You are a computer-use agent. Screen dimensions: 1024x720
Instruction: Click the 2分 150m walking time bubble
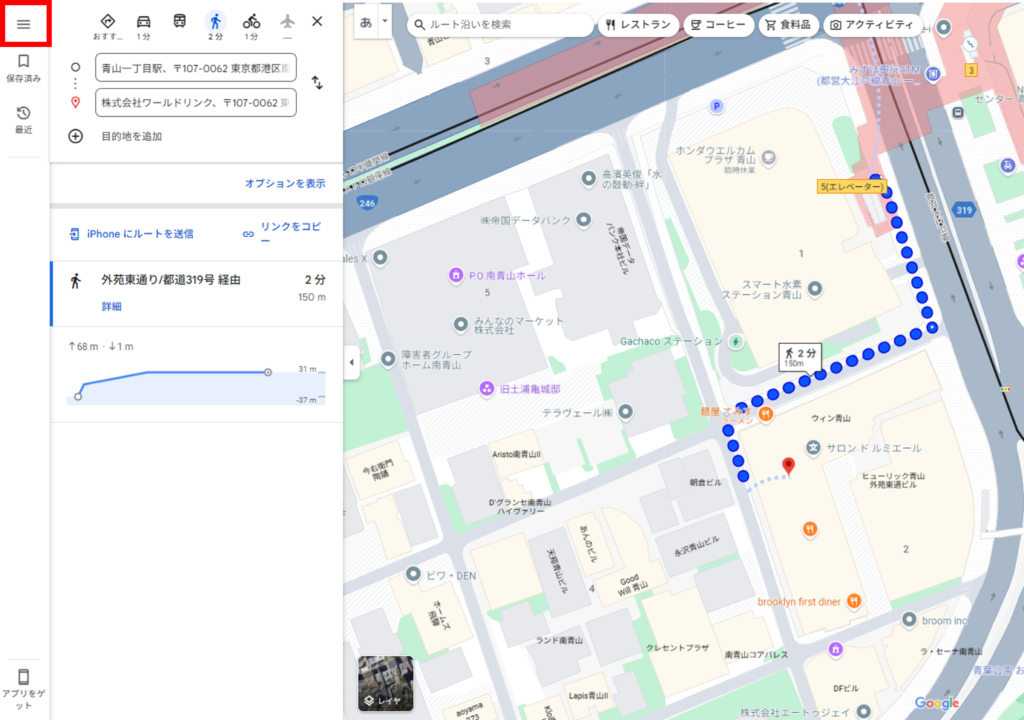coord(800,357)
